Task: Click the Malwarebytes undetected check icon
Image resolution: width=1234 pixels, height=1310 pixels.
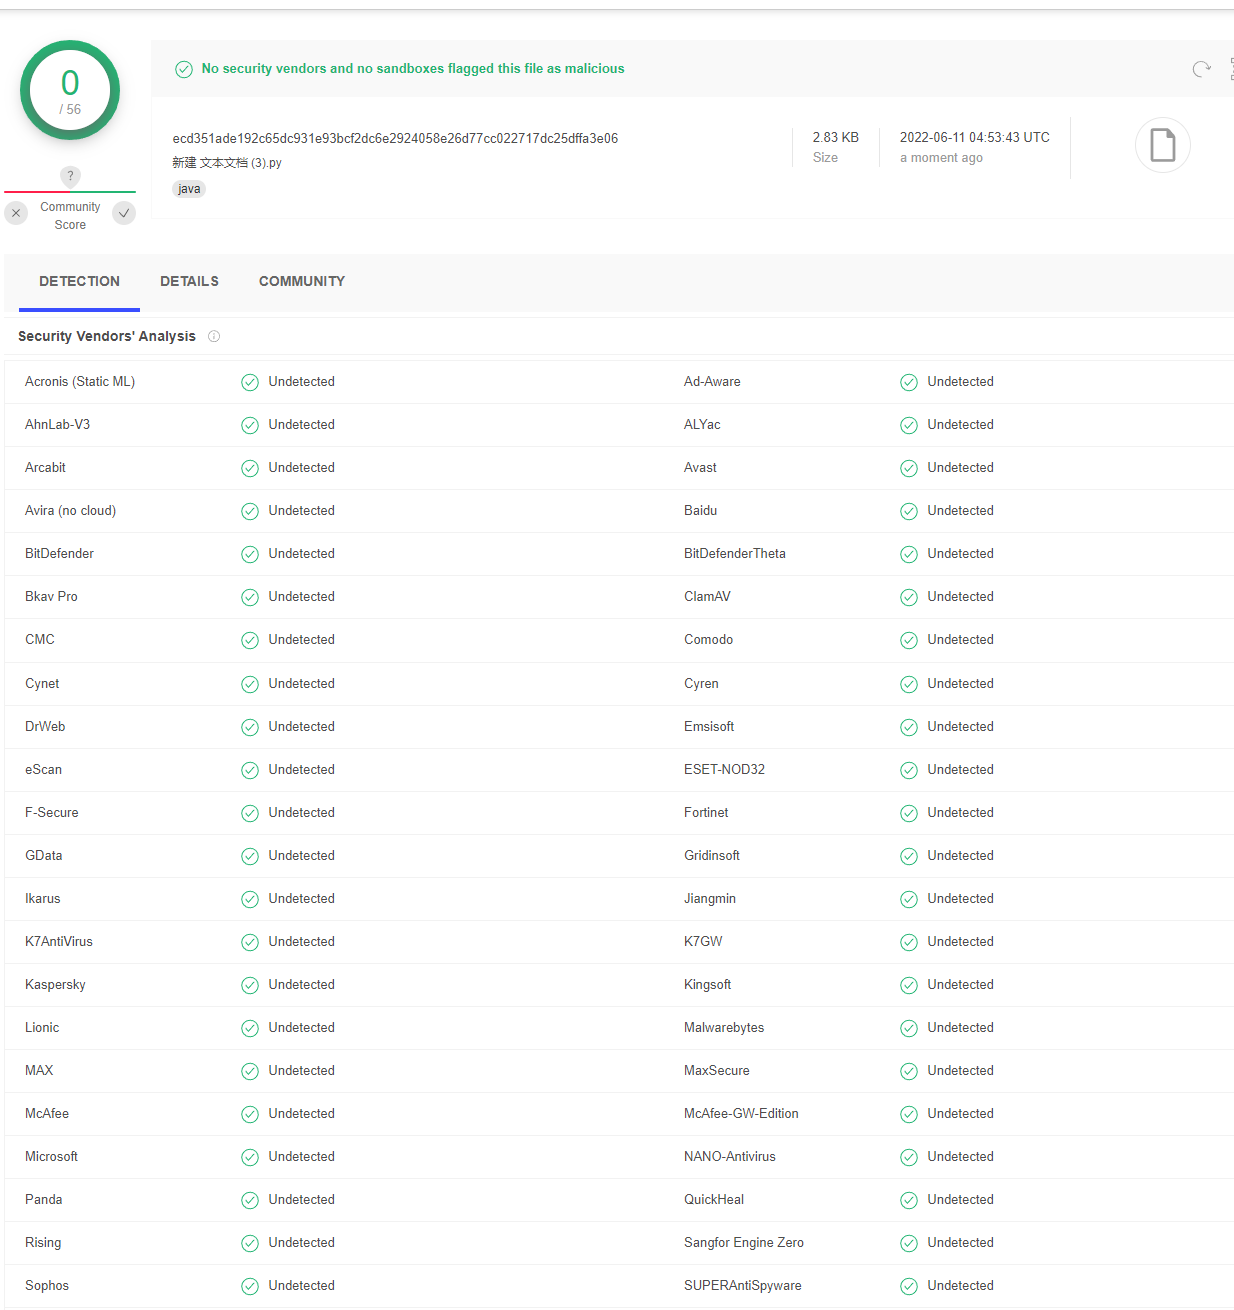Action: 909,1028
